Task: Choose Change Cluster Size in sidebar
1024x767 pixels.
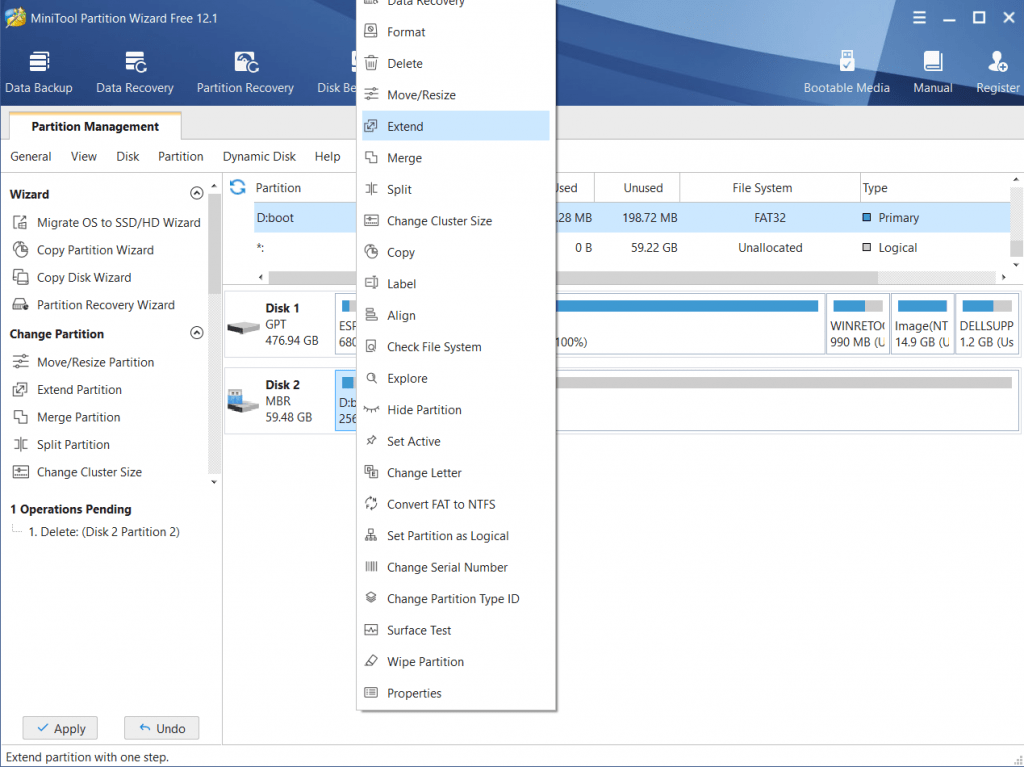Action: (x=77, y=472)
